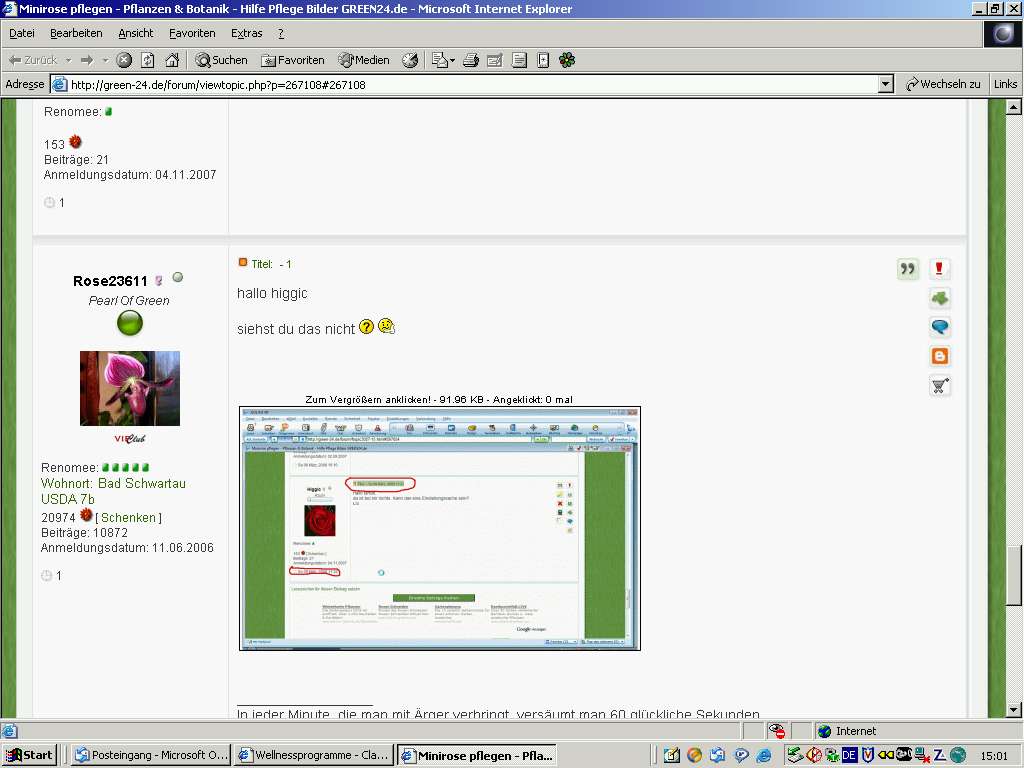Image resolution: width=1024 pixels, height=768 pixels.
Task: Click the quote post icon
Action: (x=908, y=269)
